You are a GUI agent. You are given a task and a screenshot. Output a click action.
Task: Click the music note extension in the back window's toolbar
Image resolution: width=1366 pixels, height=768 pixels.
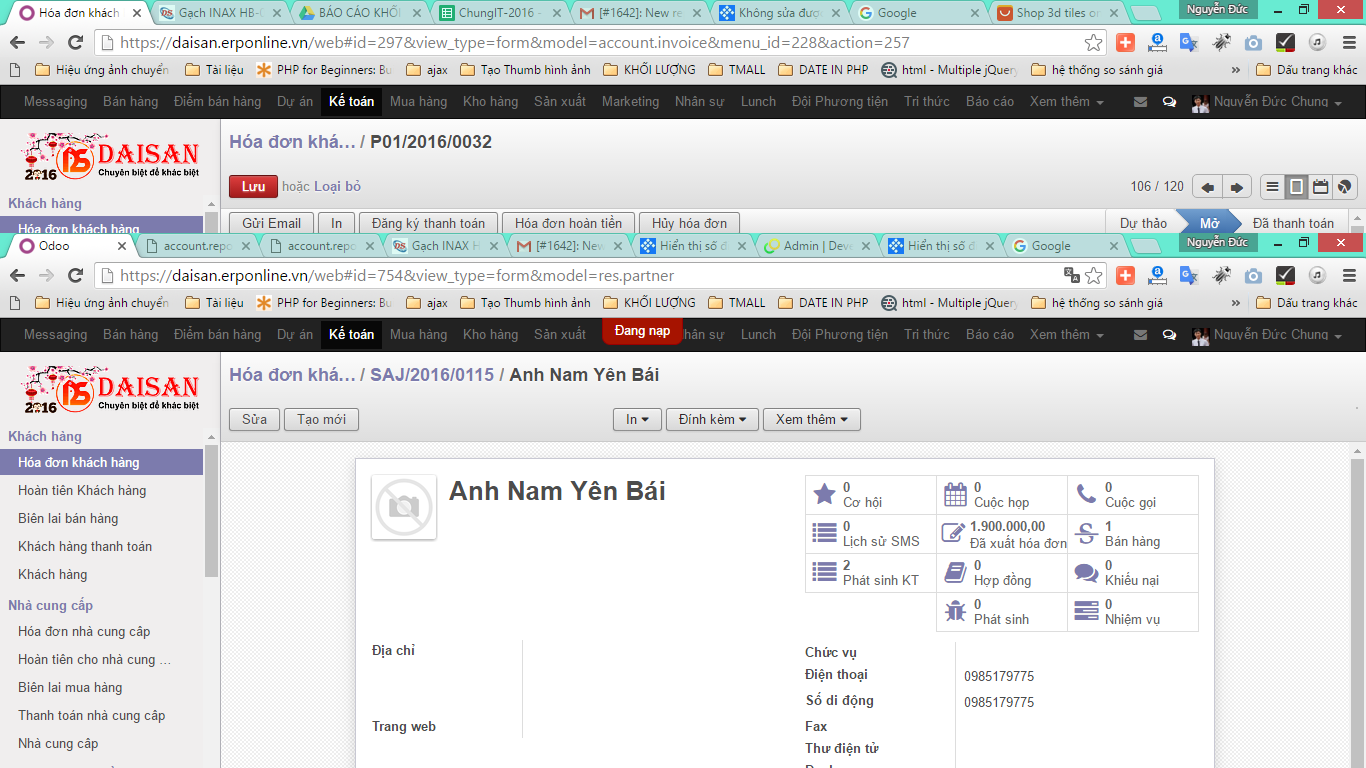(1317, 42)
